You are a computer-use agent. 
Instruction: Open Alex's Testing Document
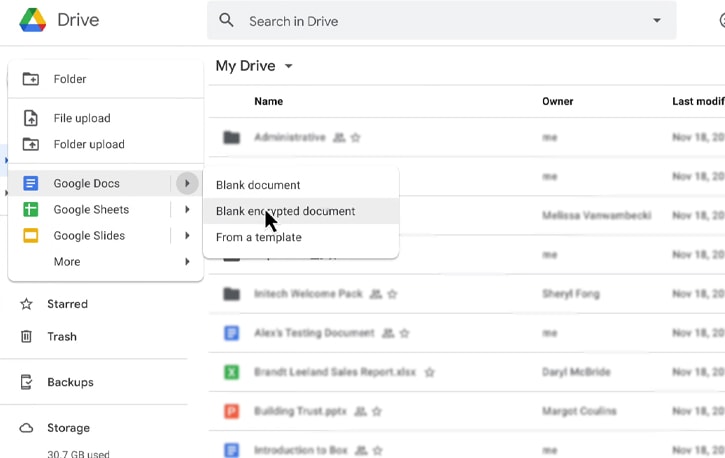pyautogui.click(x=314, y=333)
